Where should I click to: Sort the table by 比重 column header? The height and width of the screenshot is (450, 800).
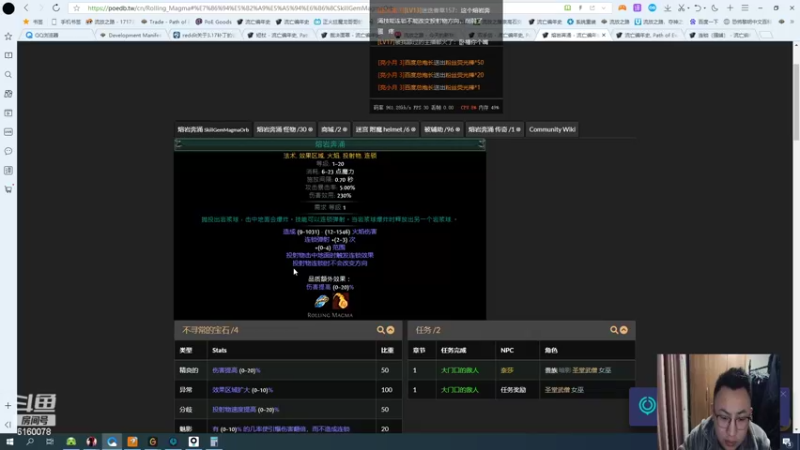(387, 351)
